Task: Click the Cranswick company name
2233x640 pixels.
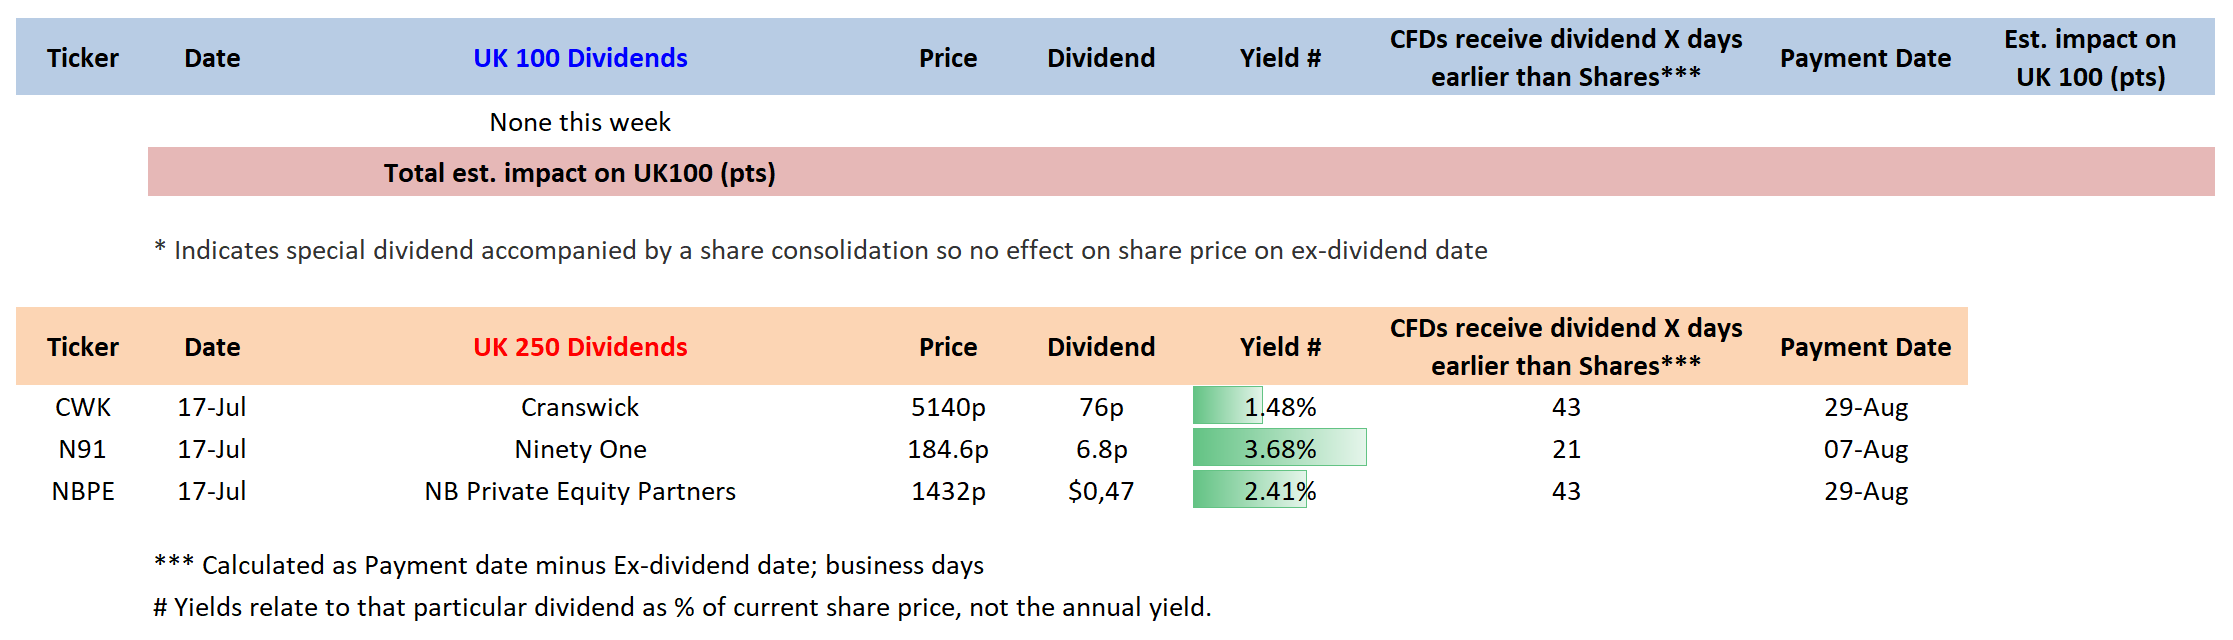Action: click(580, 407)
